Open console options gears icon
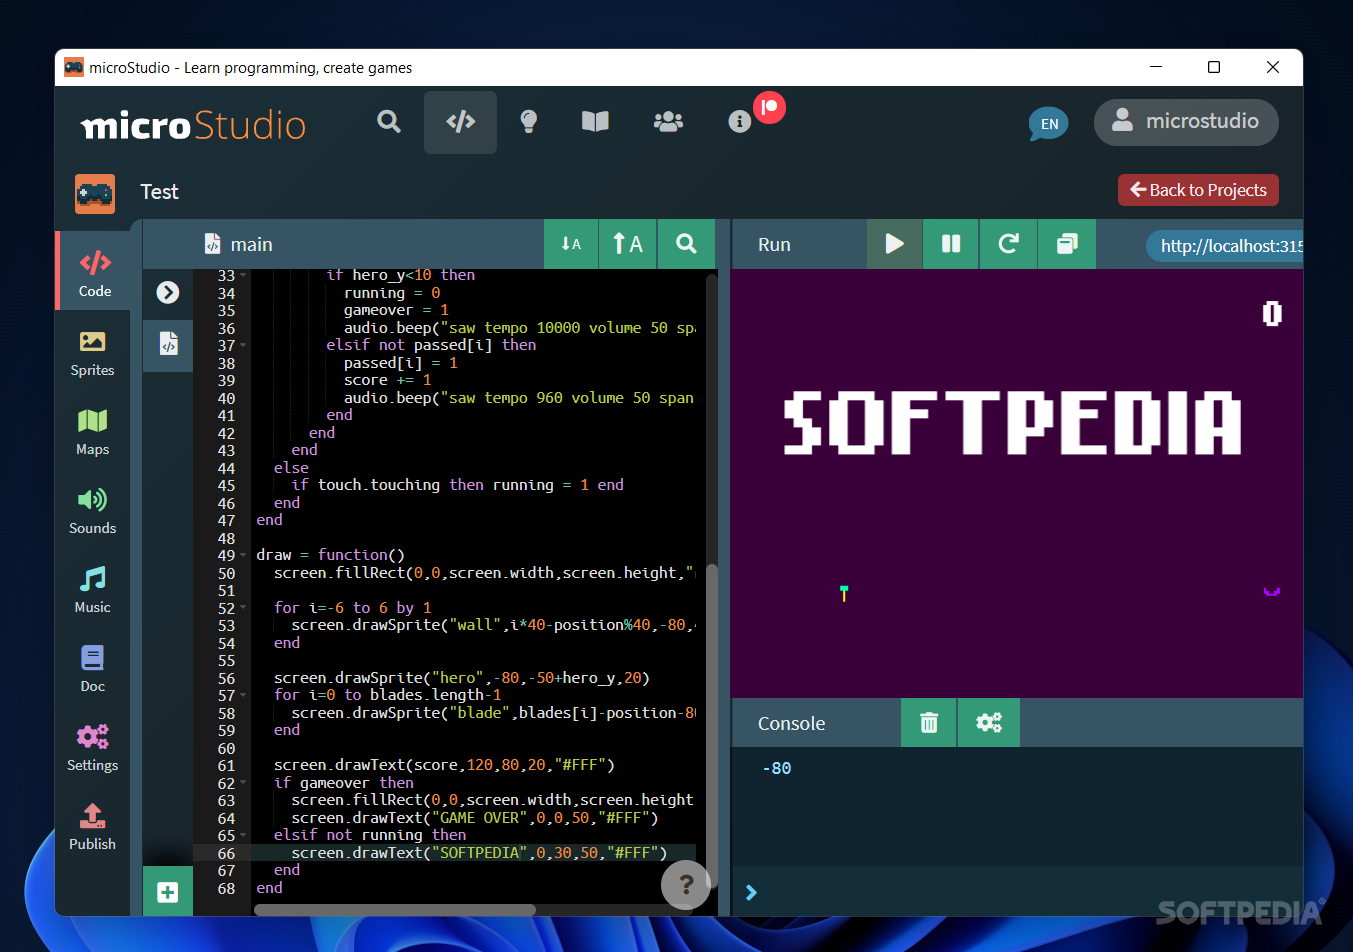The height and width of the screenshot is (952, 1353). 989,722
